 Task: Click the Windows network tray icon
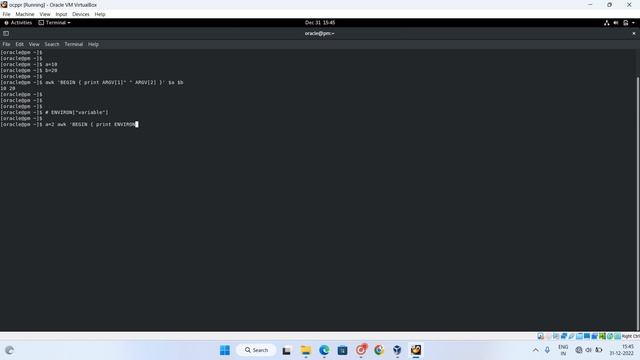(x=579, y=350)
